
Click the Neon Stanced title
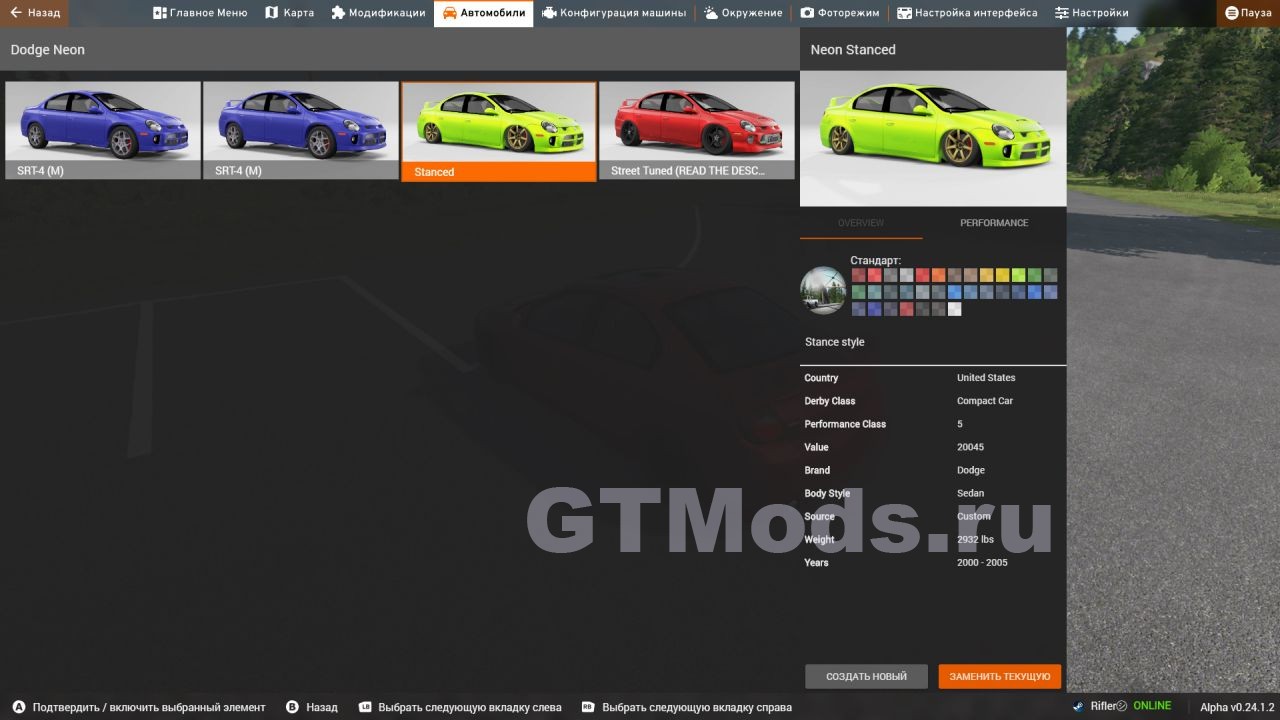pos(853,49)
